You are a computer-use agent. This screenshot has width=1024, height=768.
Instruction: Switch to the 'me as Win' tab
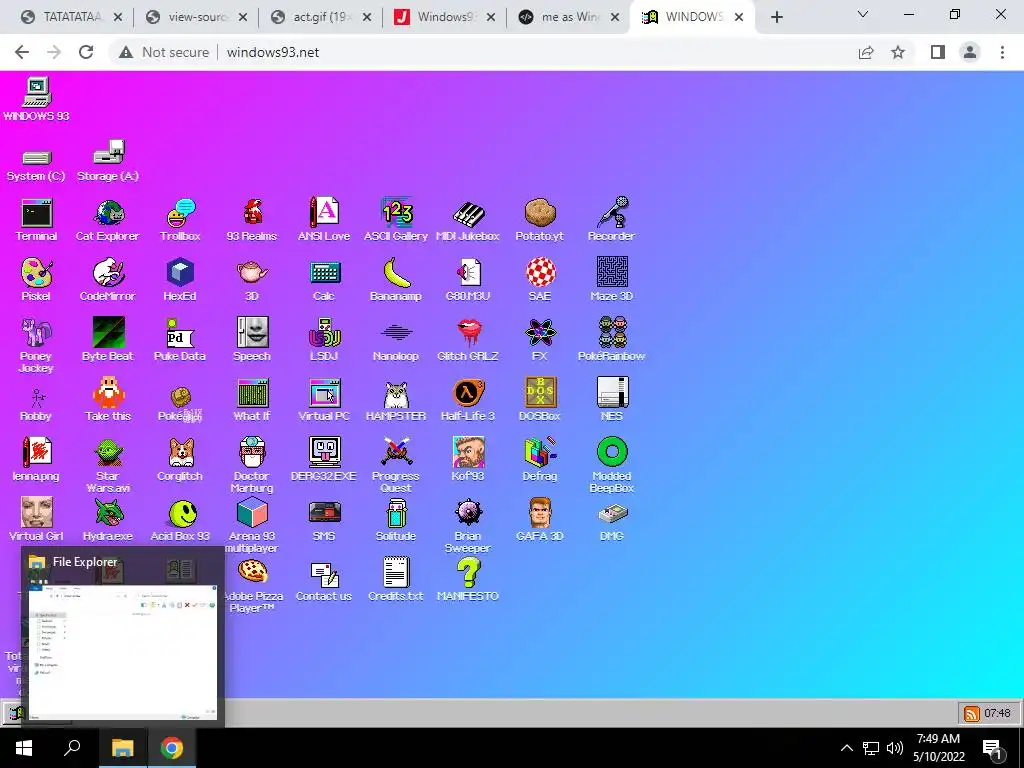coord(567,17)
